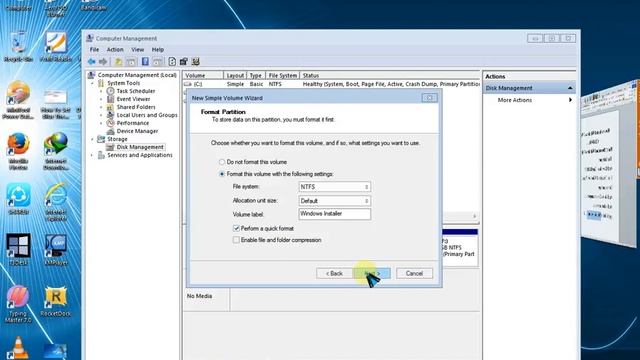This screenshot has width=640, height=360.
Task: Open the File menu
Action: pyautogui.click(x=94, y=49)
